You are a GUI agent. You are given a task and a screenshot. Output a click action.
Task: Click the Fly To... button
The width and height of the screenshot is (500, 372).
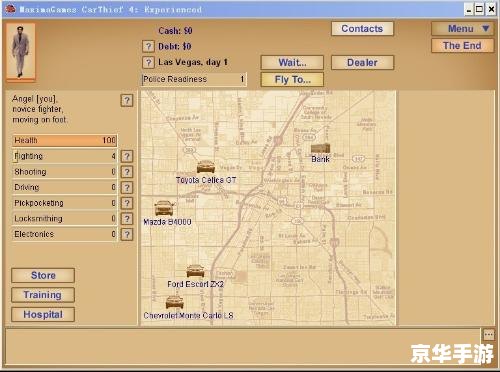[x=292, y=80]
